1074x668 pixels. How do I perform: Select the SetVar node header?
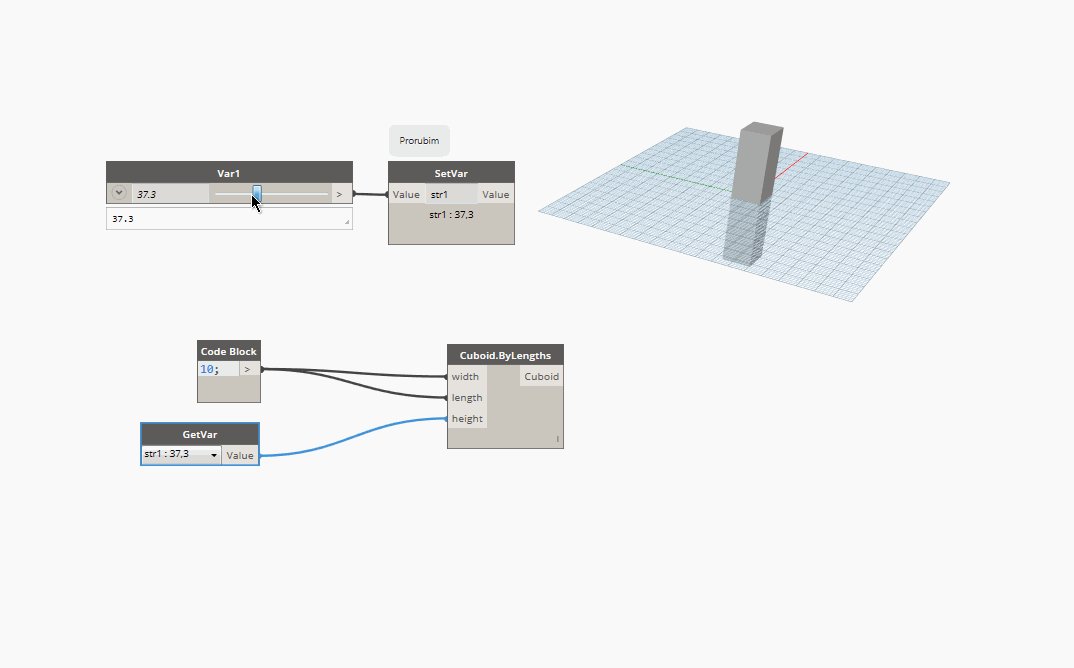(451, 173)
